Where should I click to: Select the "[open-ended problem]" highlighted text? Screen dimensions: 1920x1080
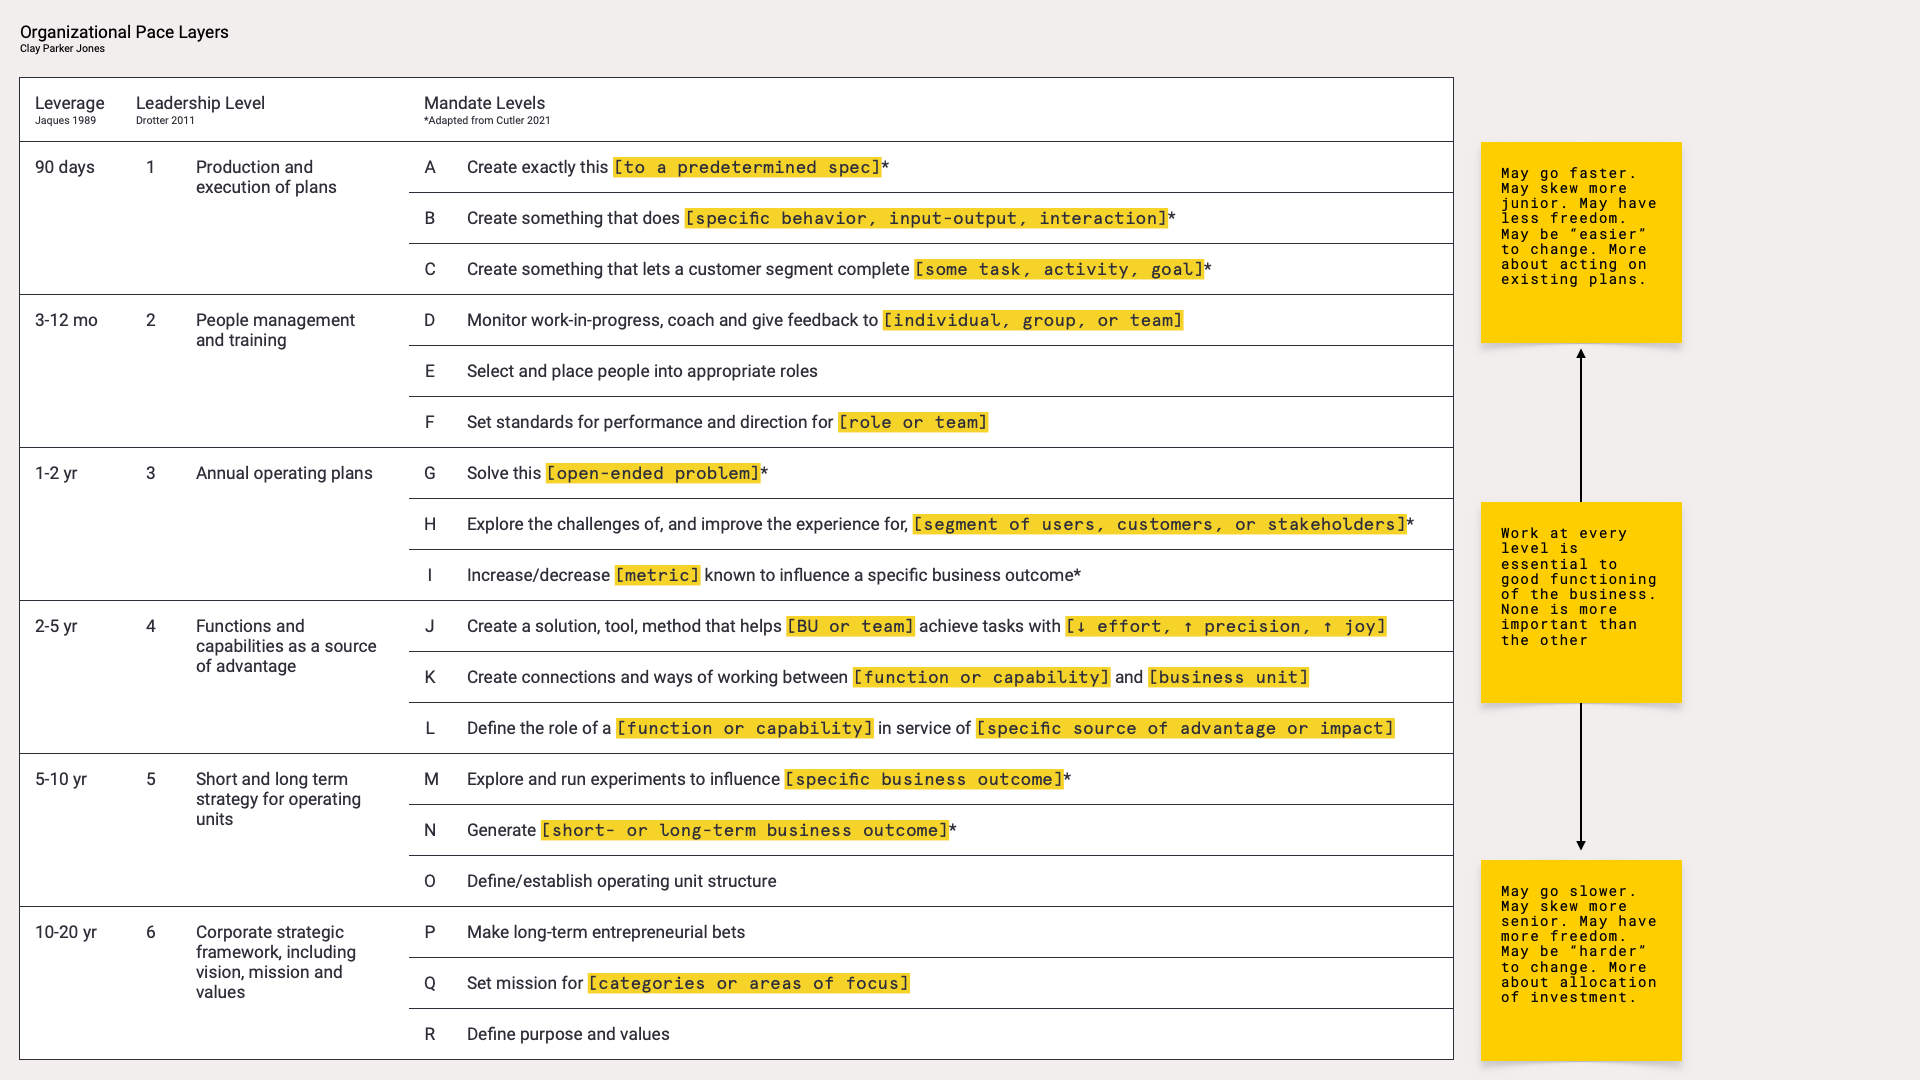(653, 473)
